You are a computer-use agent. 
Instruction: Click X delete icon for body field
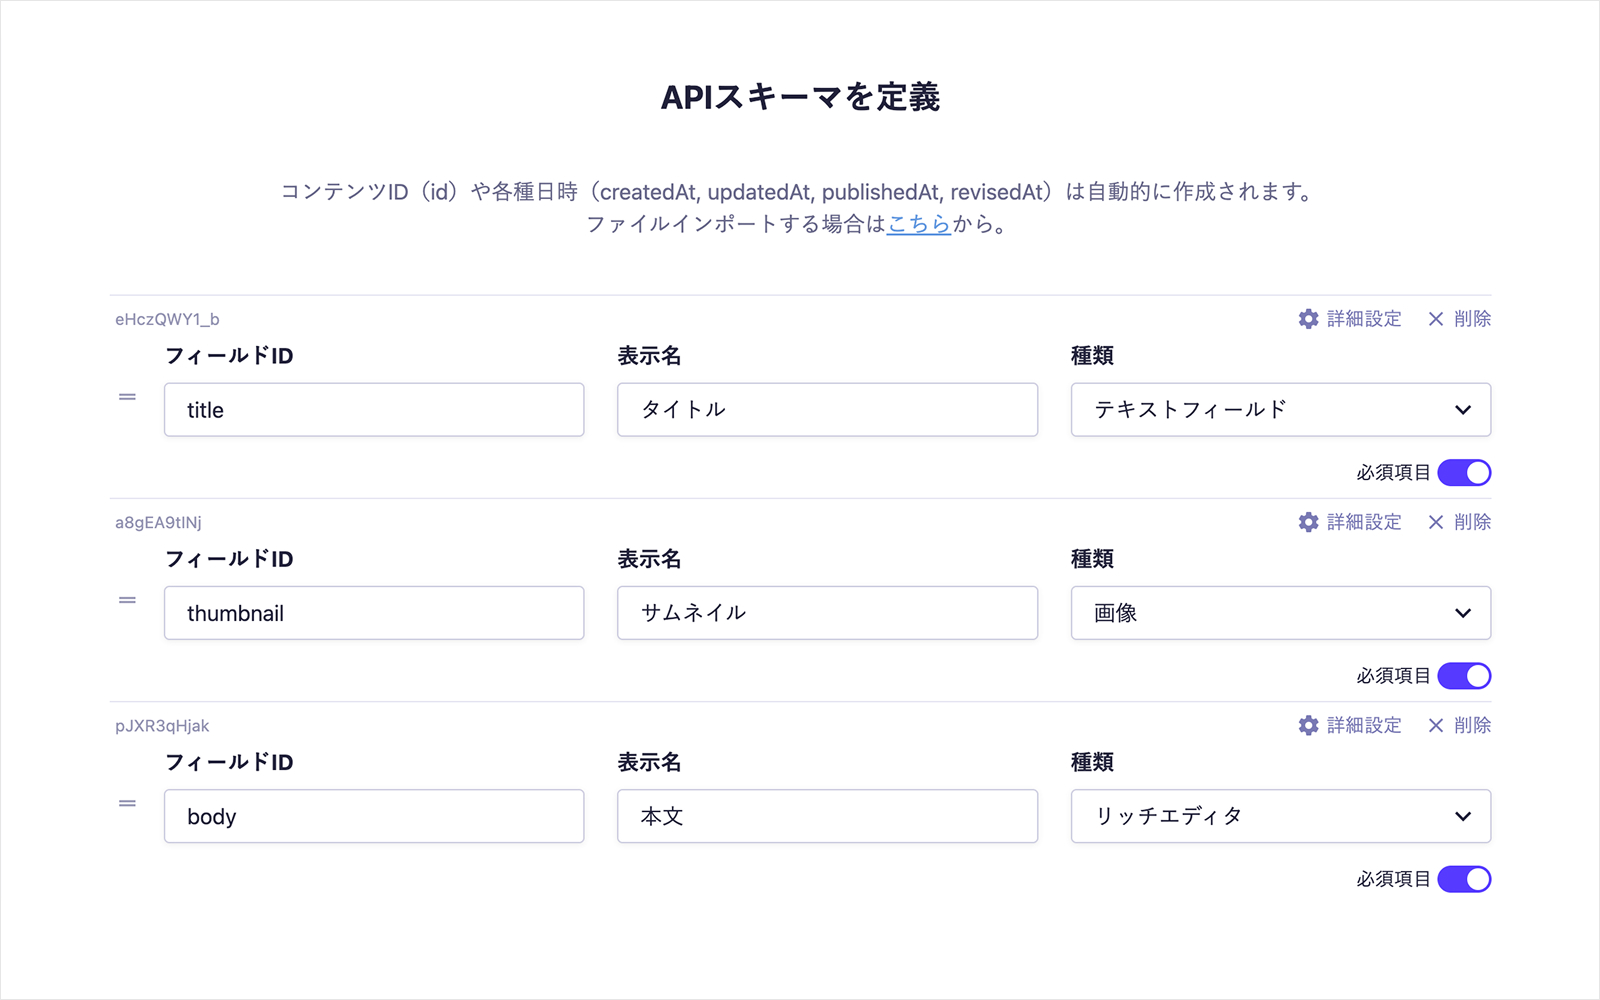(1436, 725)
